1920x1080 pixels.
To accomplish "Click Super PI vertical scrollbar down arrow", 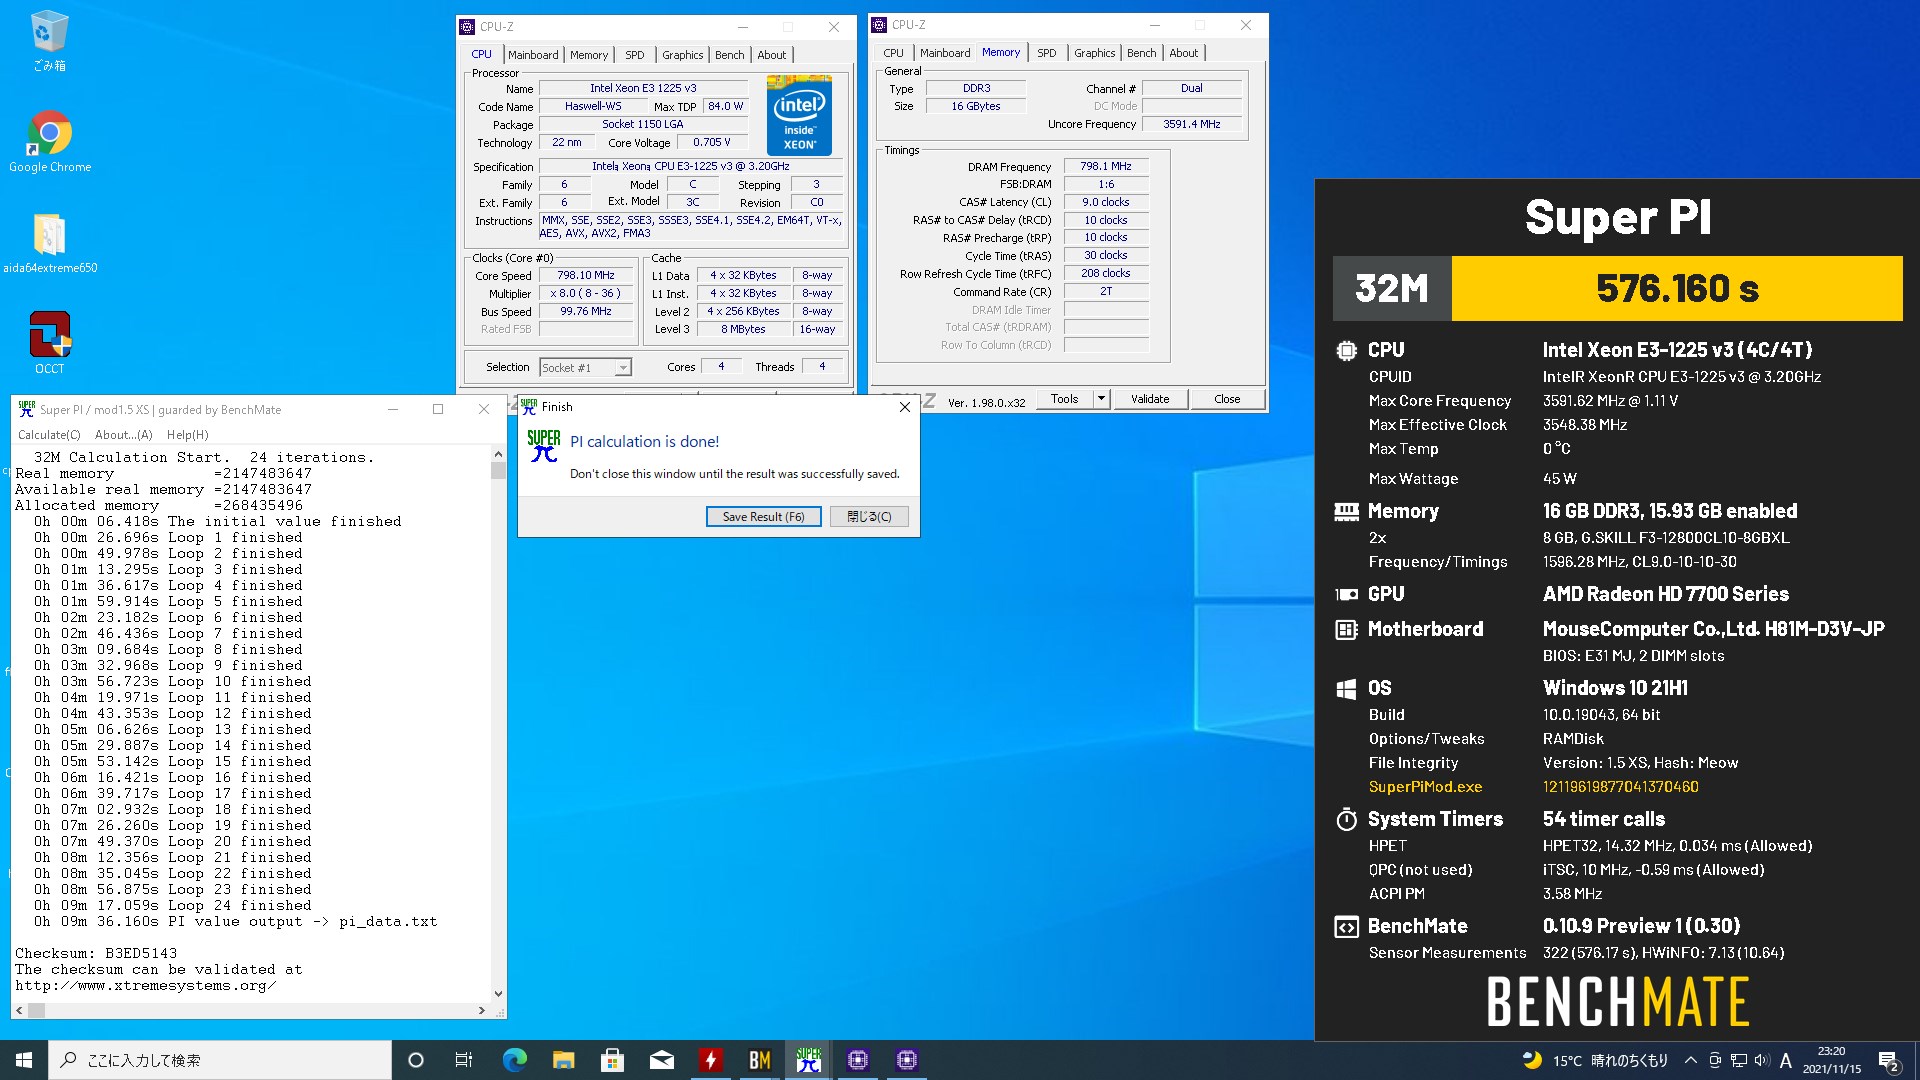I will click(498, 994).
